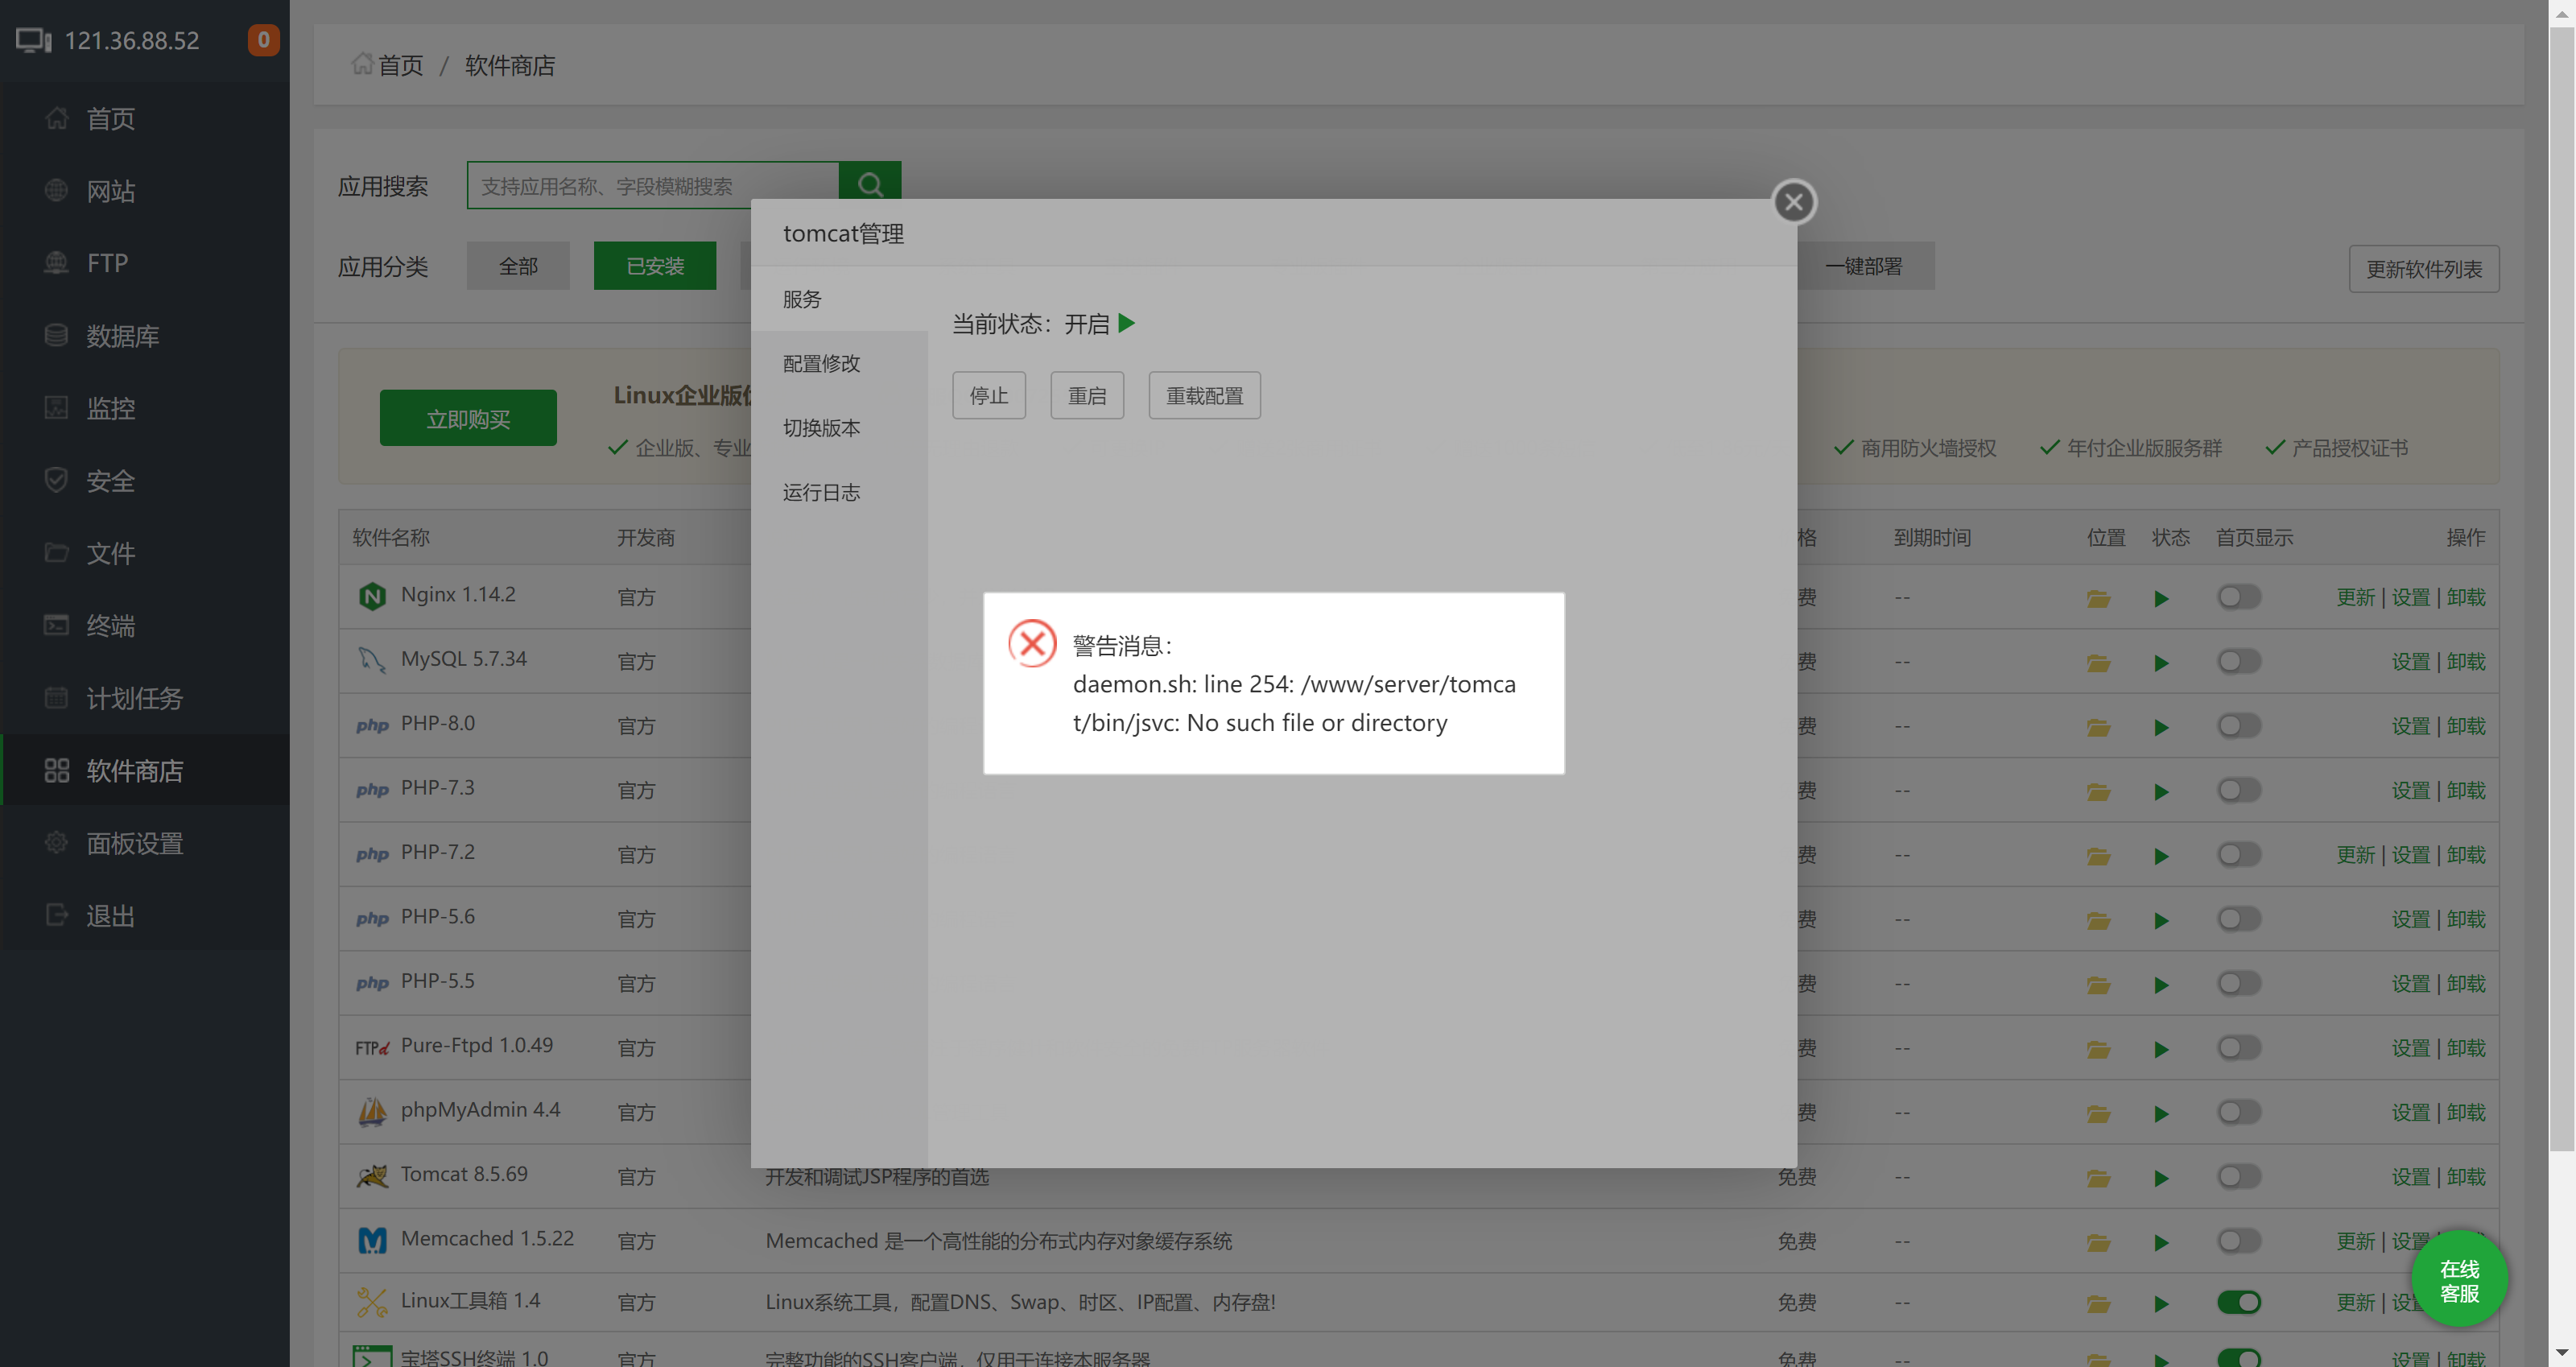The height and width of the screenshot is (1367, 2576).
Task: Toggle homepage display for PHP-8.0
Action: point(2239,725)
